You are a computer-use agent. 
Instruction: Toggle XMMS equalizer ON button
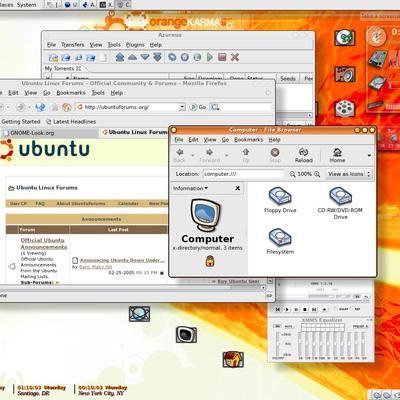coord(277,326)
